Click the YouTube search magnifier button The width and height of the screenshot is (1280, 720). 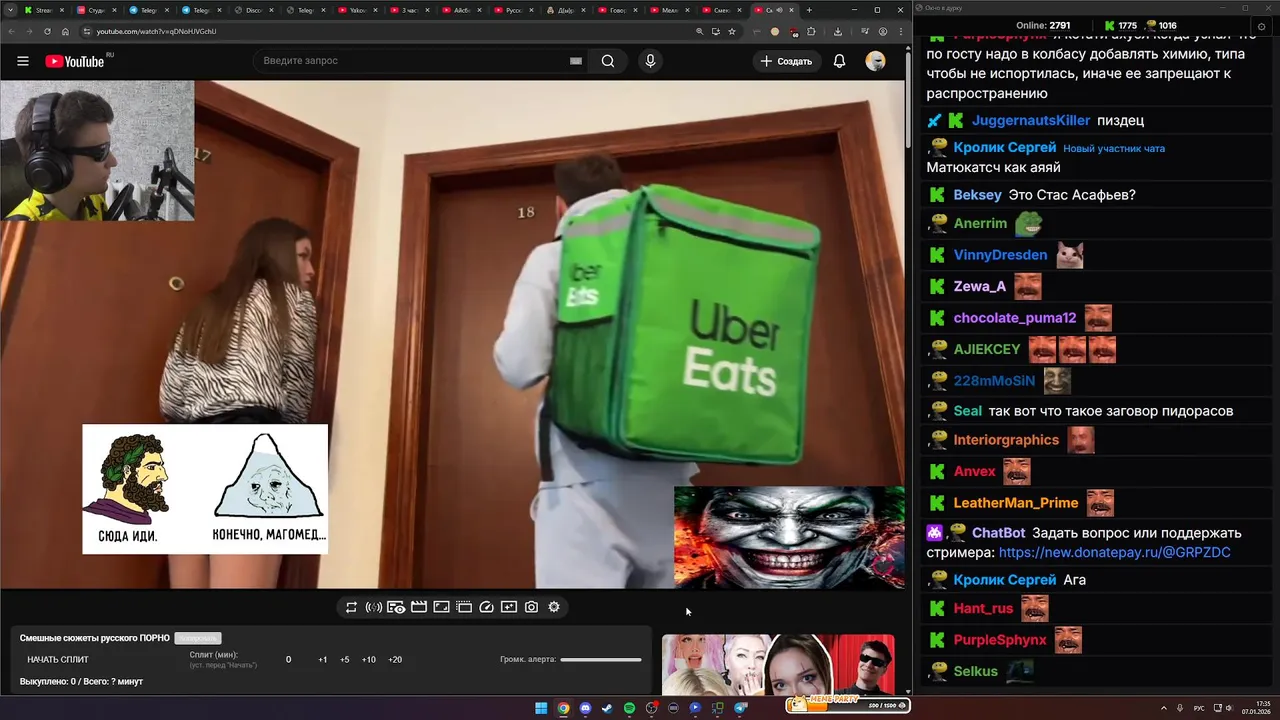click(608, 61)
